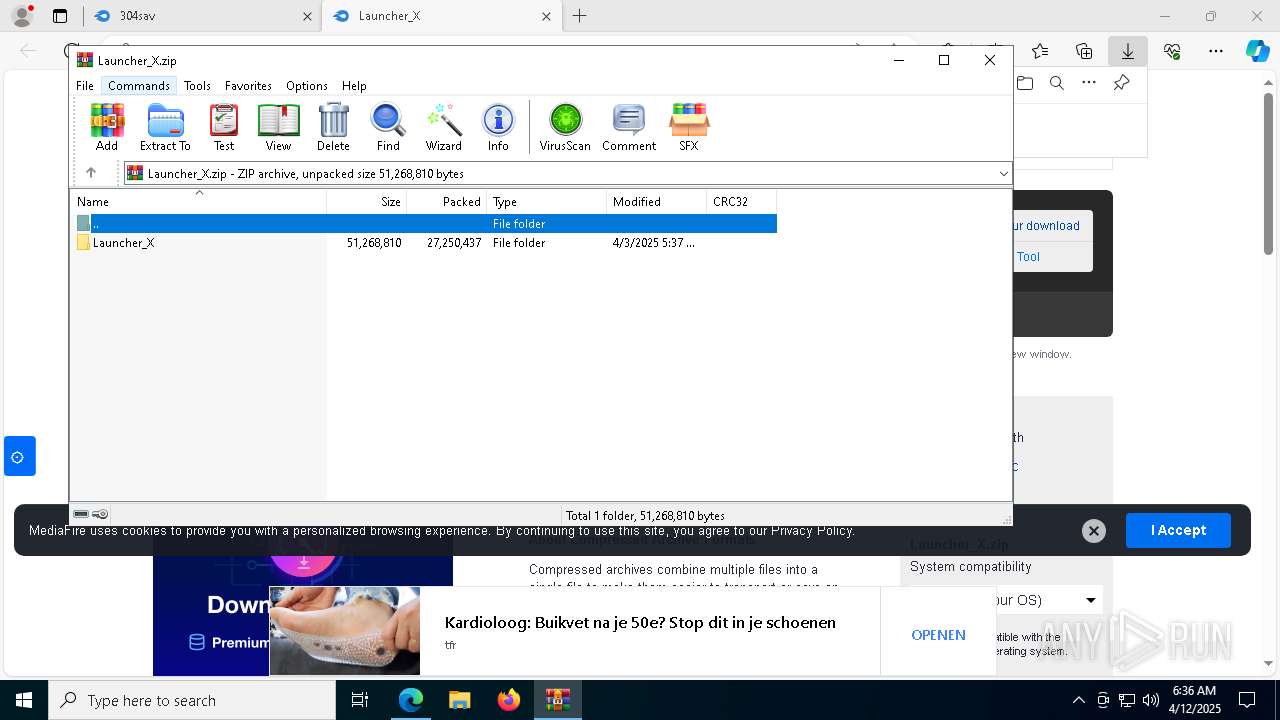Screen dimensions: 1280x720
Task: Open the Extract To tool
Action: [x=165, y=128]
